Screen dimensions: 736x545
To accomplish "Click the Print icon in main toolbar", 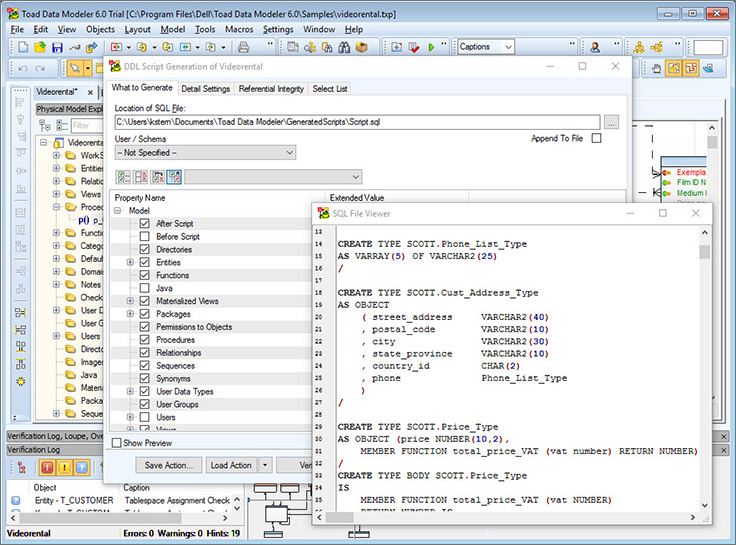I will coord(243,47).
